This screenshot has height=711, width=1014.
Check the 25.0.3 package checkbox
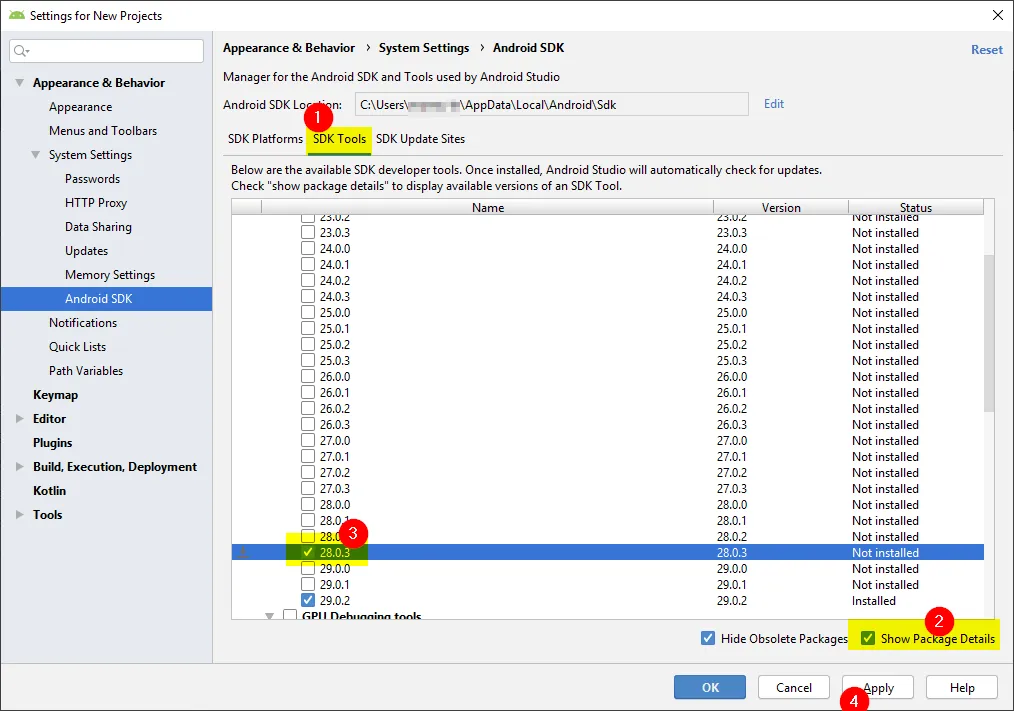pyautogui.click(x=308, y=360)
